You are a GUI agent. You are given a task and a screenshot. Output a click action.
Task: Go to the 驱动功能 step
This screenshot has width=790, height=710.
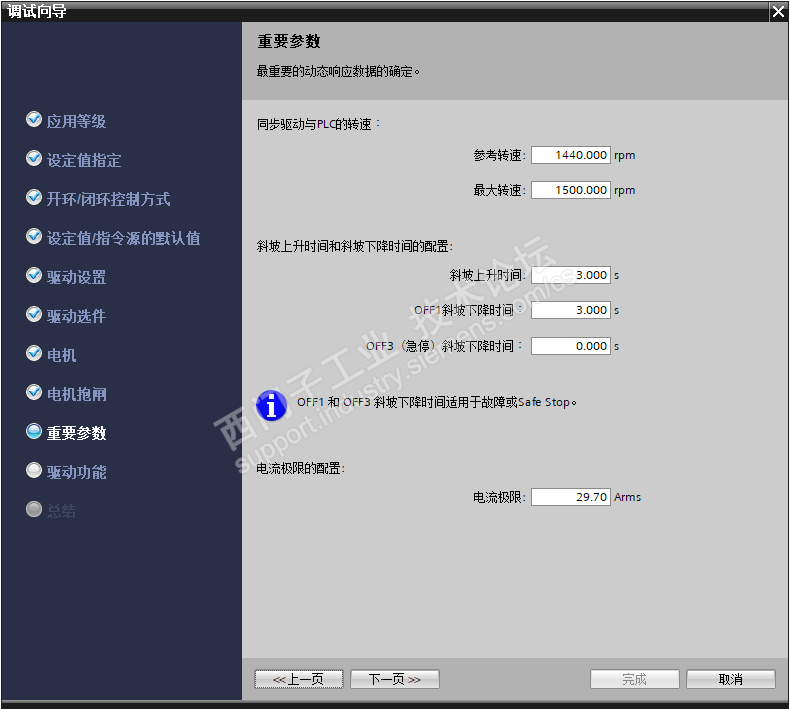[76, 472]
